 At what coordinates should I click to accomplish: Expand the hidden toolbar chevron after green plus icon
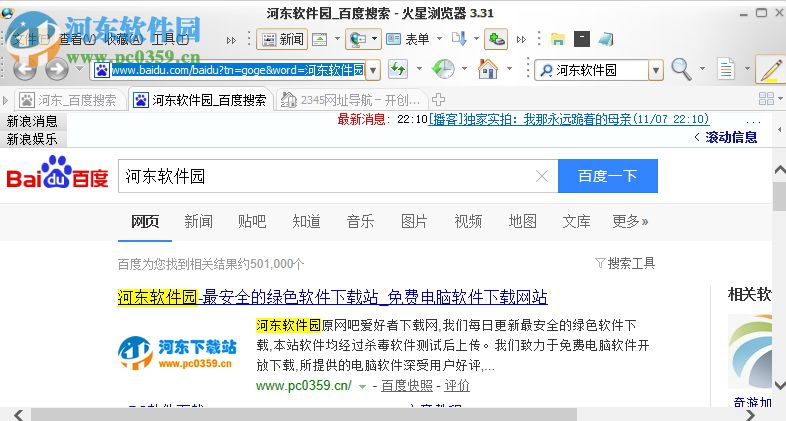[521, 39]
